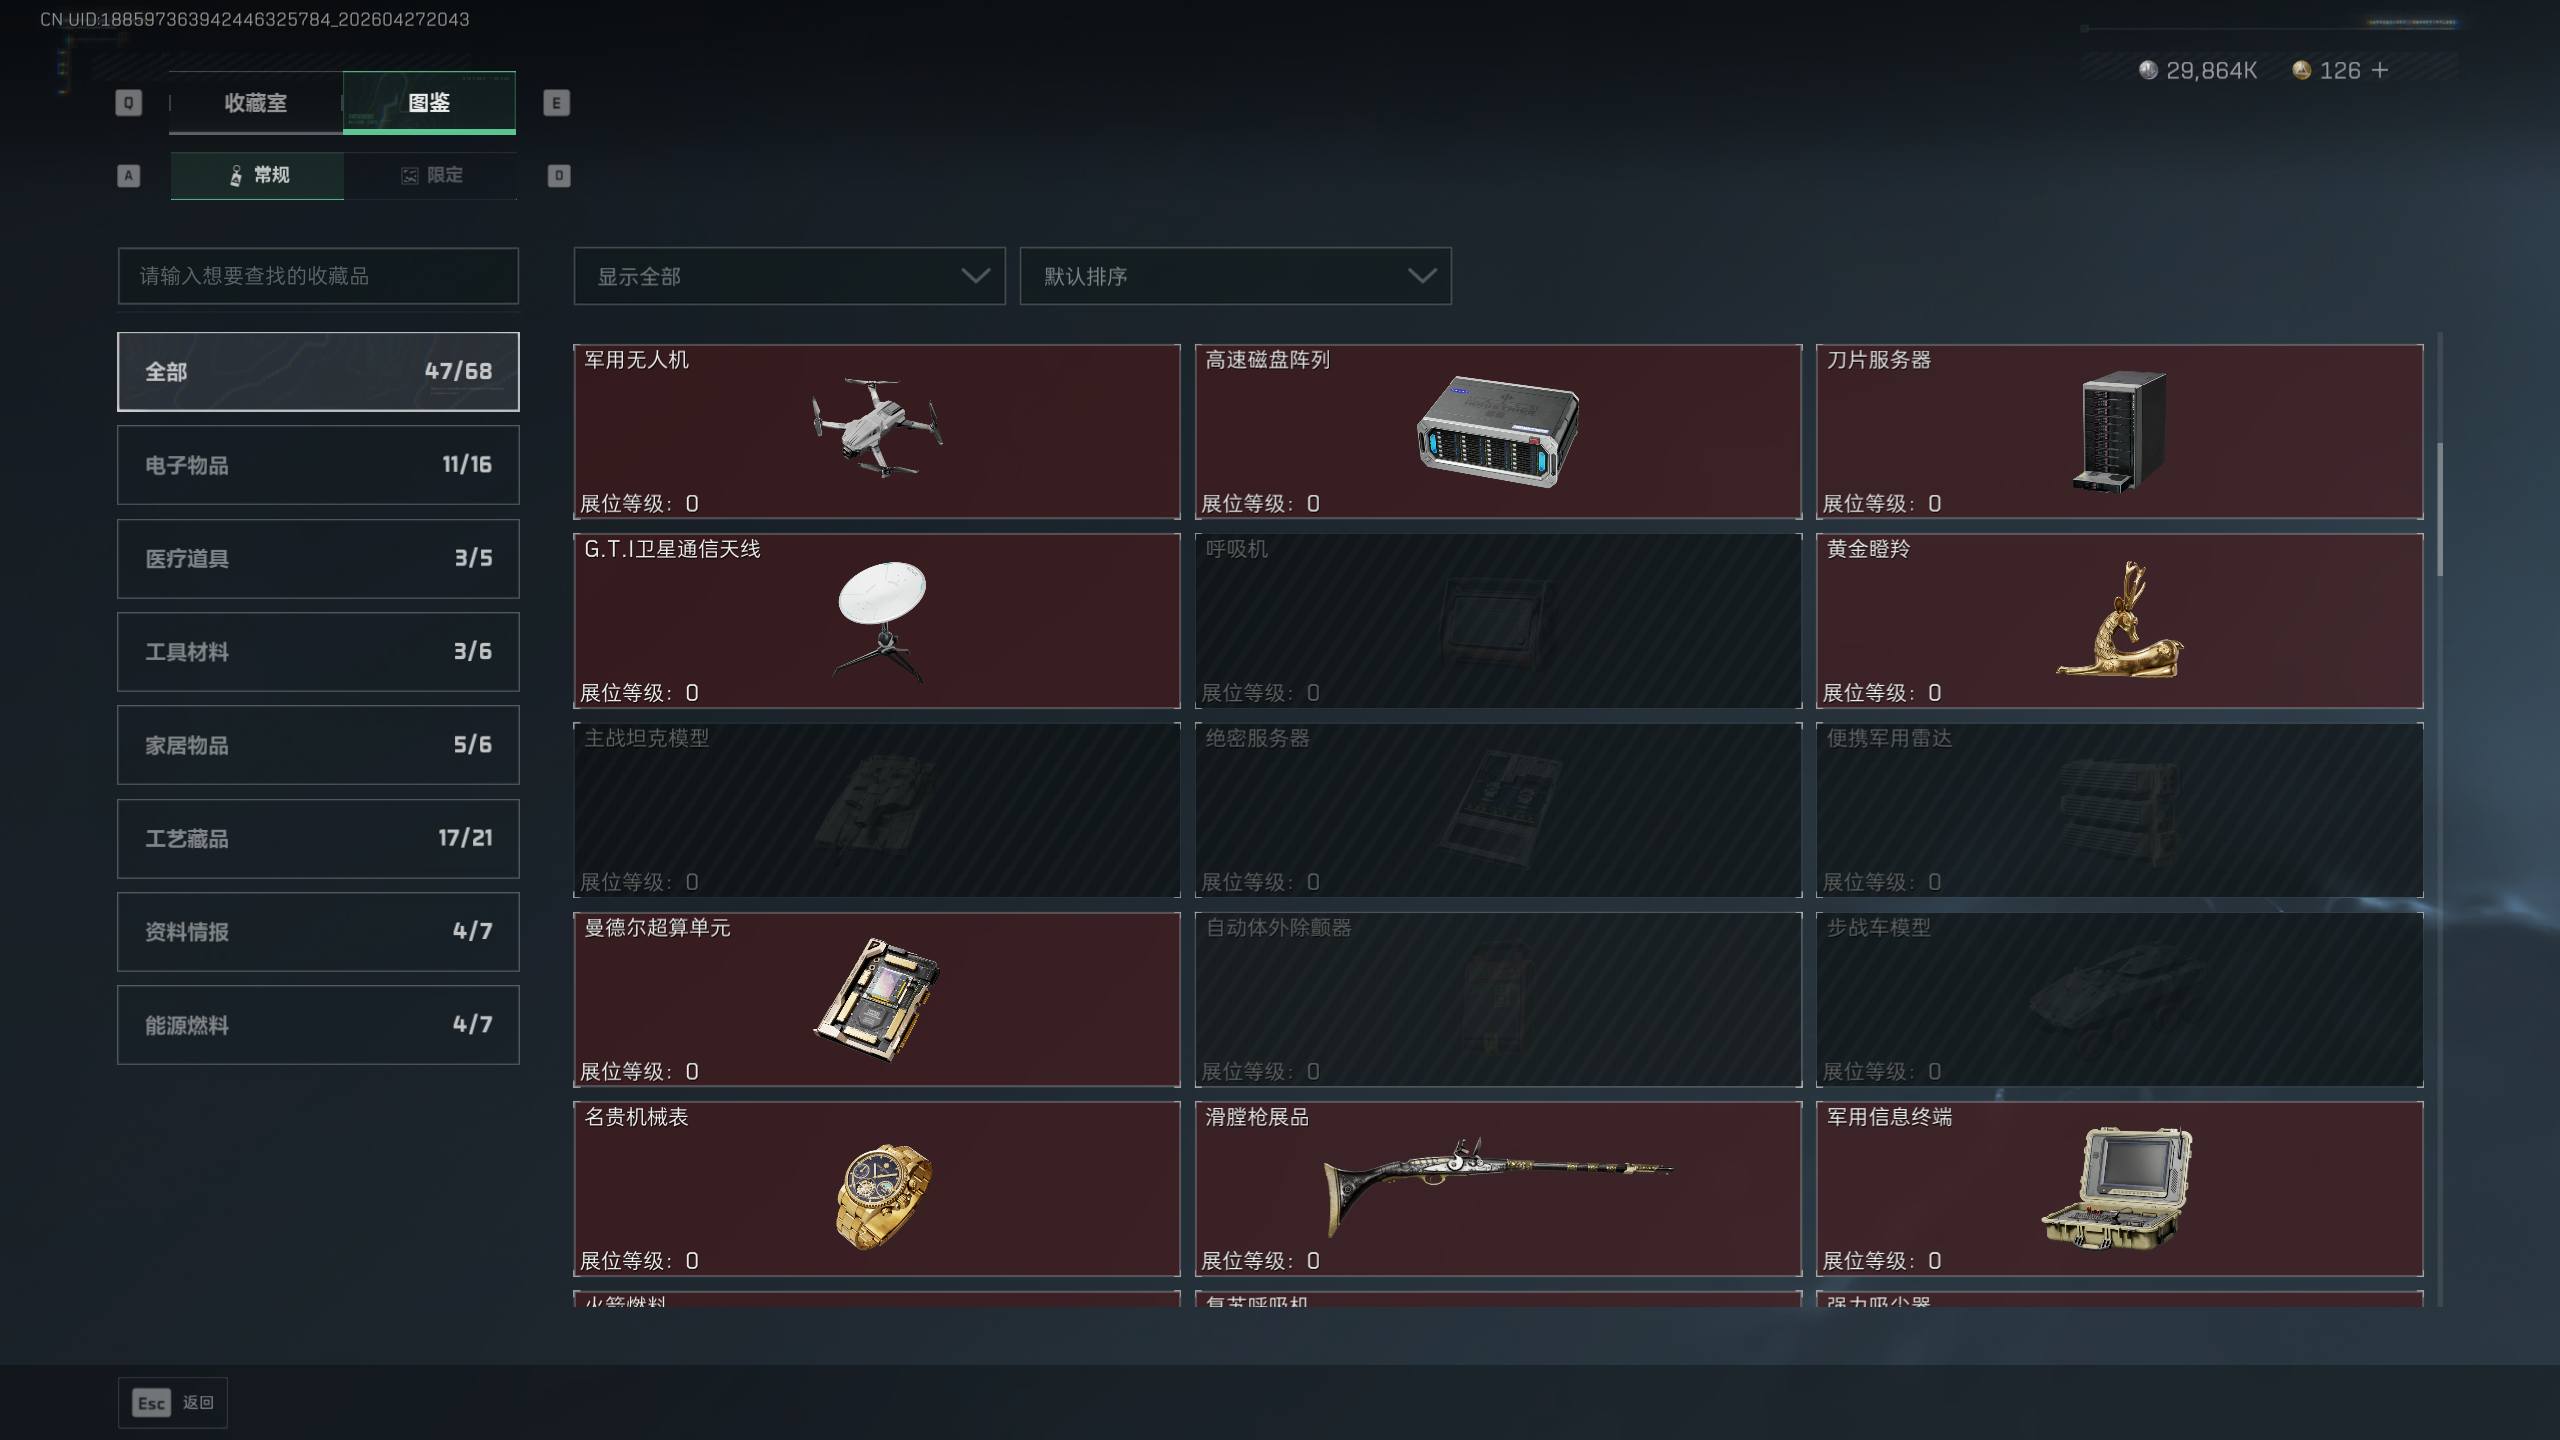Viewport: 2560px width, 1440px height.
Task: Select the golden antelope 黄金瞪羚 figurine
Action: (x=2119, y=621)
